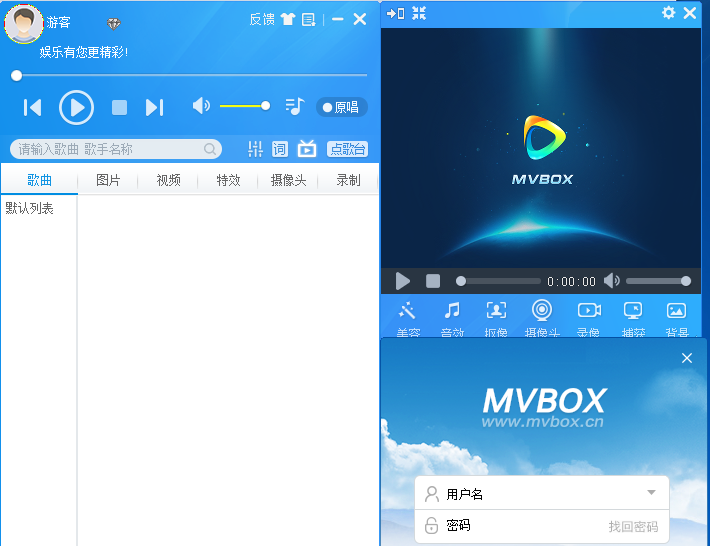
Task: Click the 用户名 username field
Action: (542, 493)
